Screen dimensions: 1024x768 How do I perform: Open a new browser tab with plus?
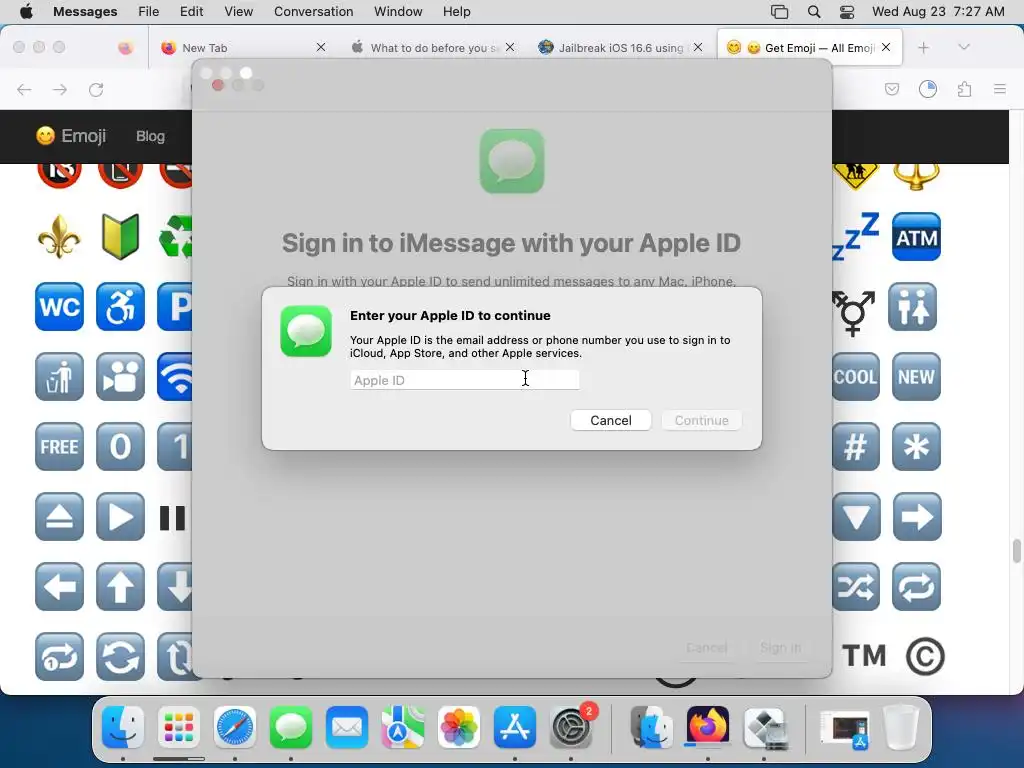(x=923, y=48)
